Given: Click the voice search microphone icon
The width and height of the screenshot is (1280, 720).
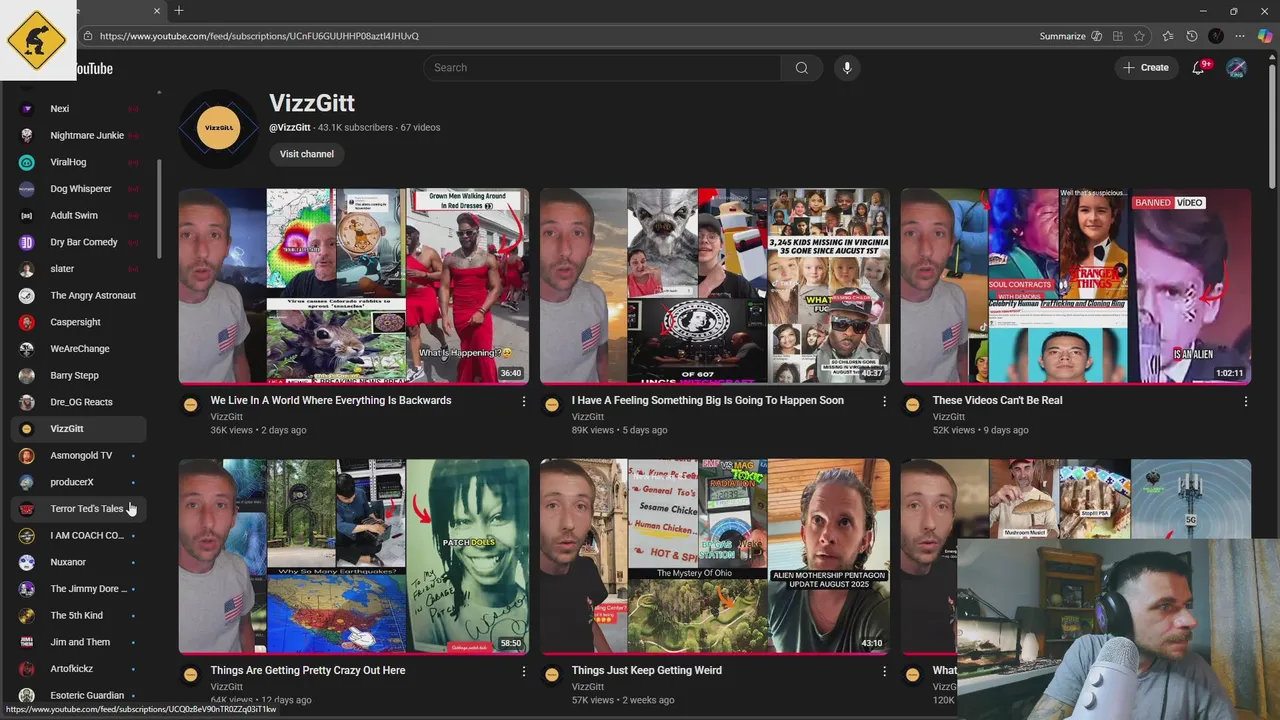Looking at the screenshot, I should coord(847,68).
